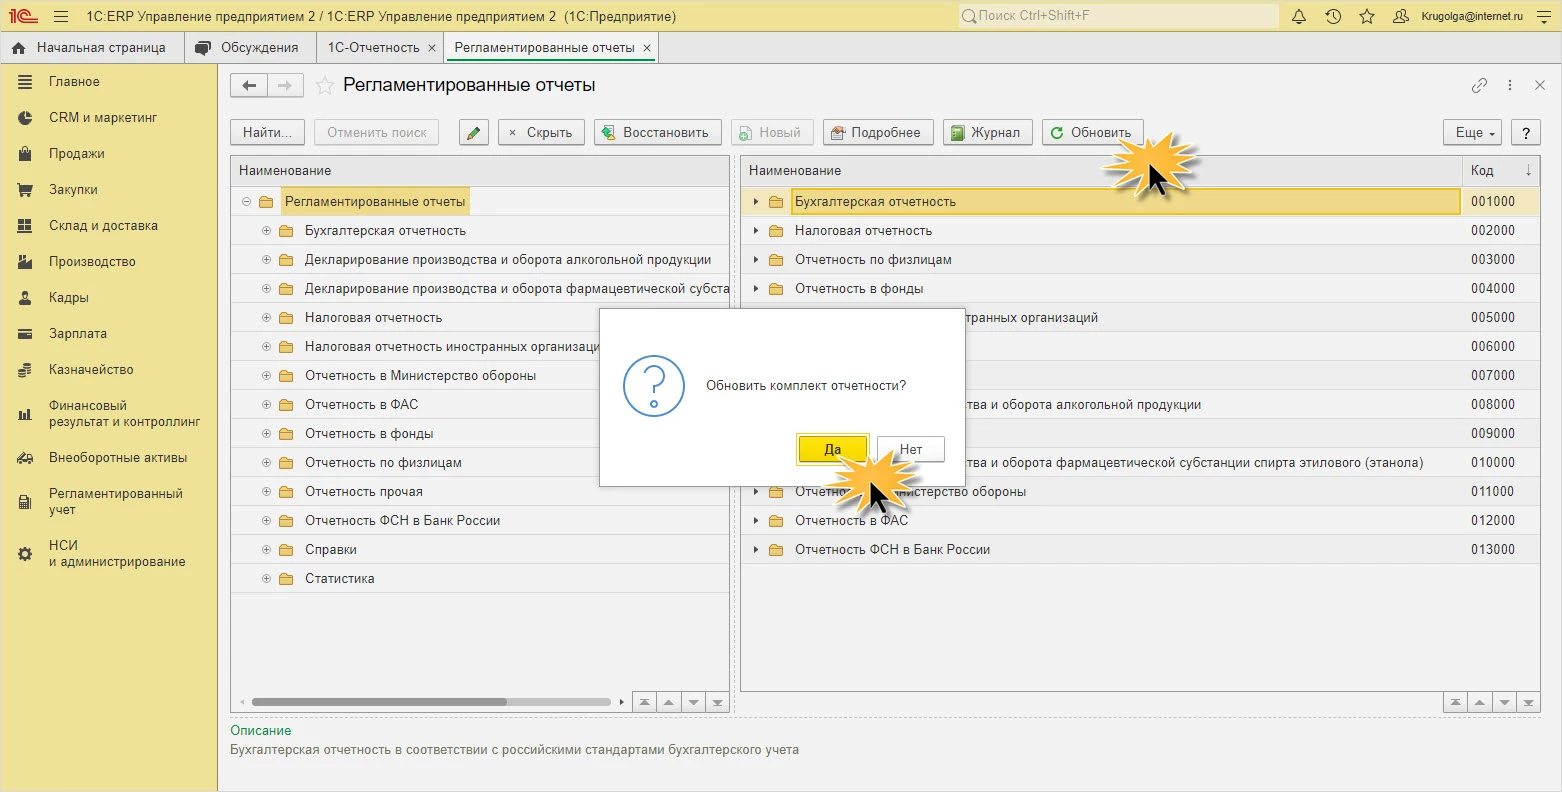Open the Производство section
This screenshot has height=792, width=1562.
[x=92, y=262]
